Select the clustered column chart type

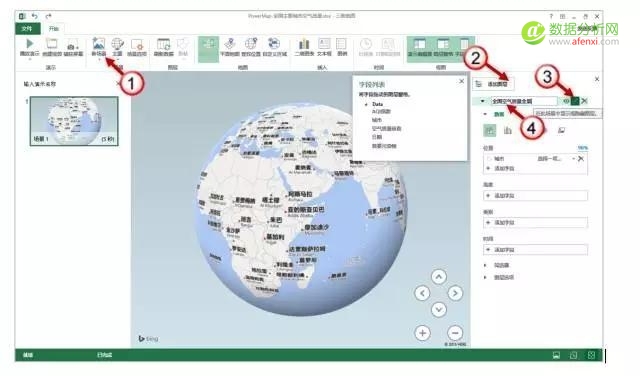coord(507,130)
